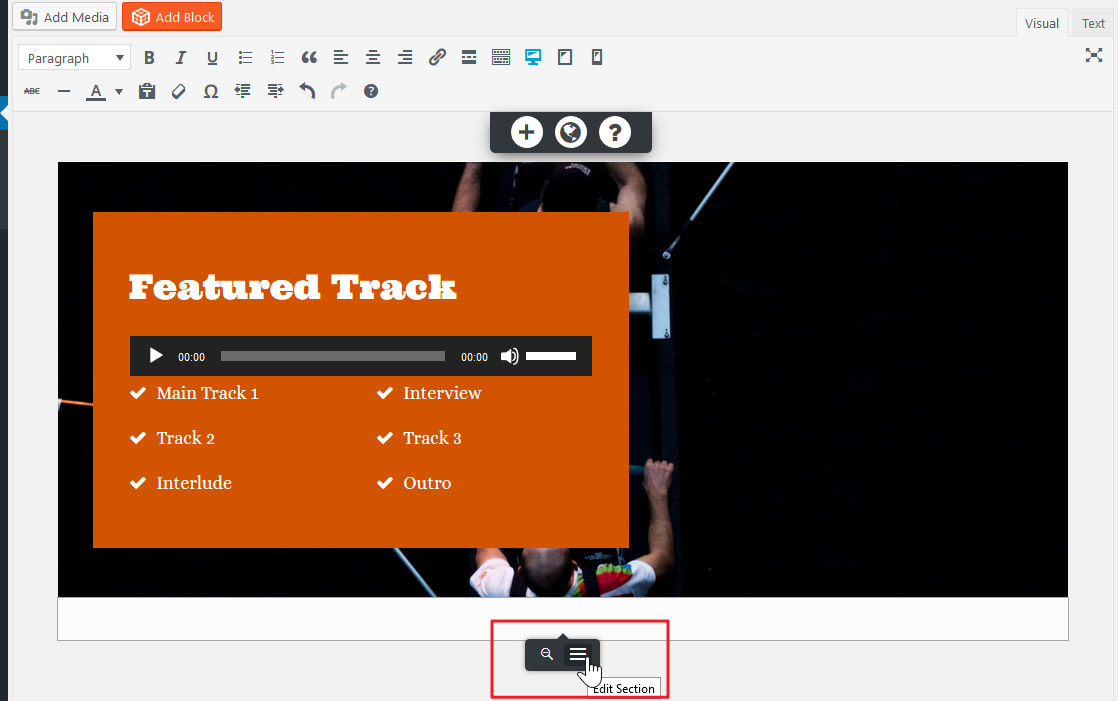Toggle underline formatting
Image resolution: width=1118 pixels, height=701 pixels.
[x=212, y=58]
